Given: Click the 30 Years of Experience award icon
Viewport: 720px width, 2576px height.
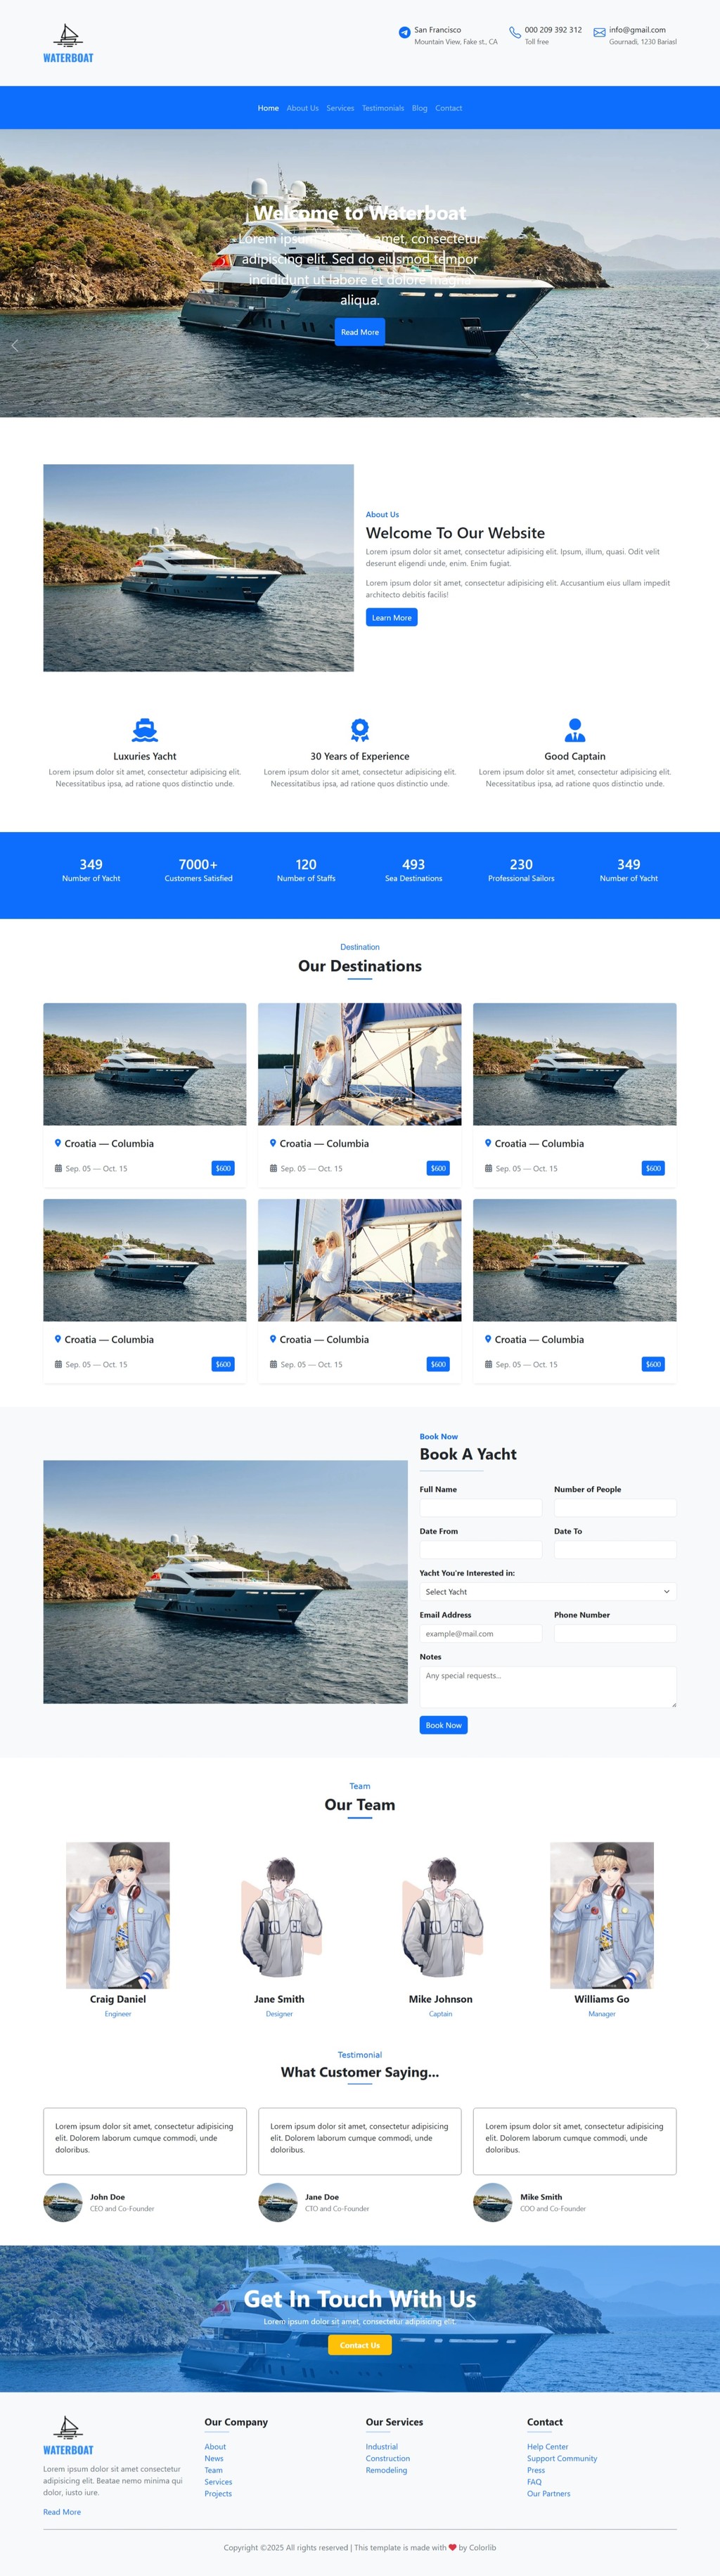Looking at the screenshot, I should (360, 729).
